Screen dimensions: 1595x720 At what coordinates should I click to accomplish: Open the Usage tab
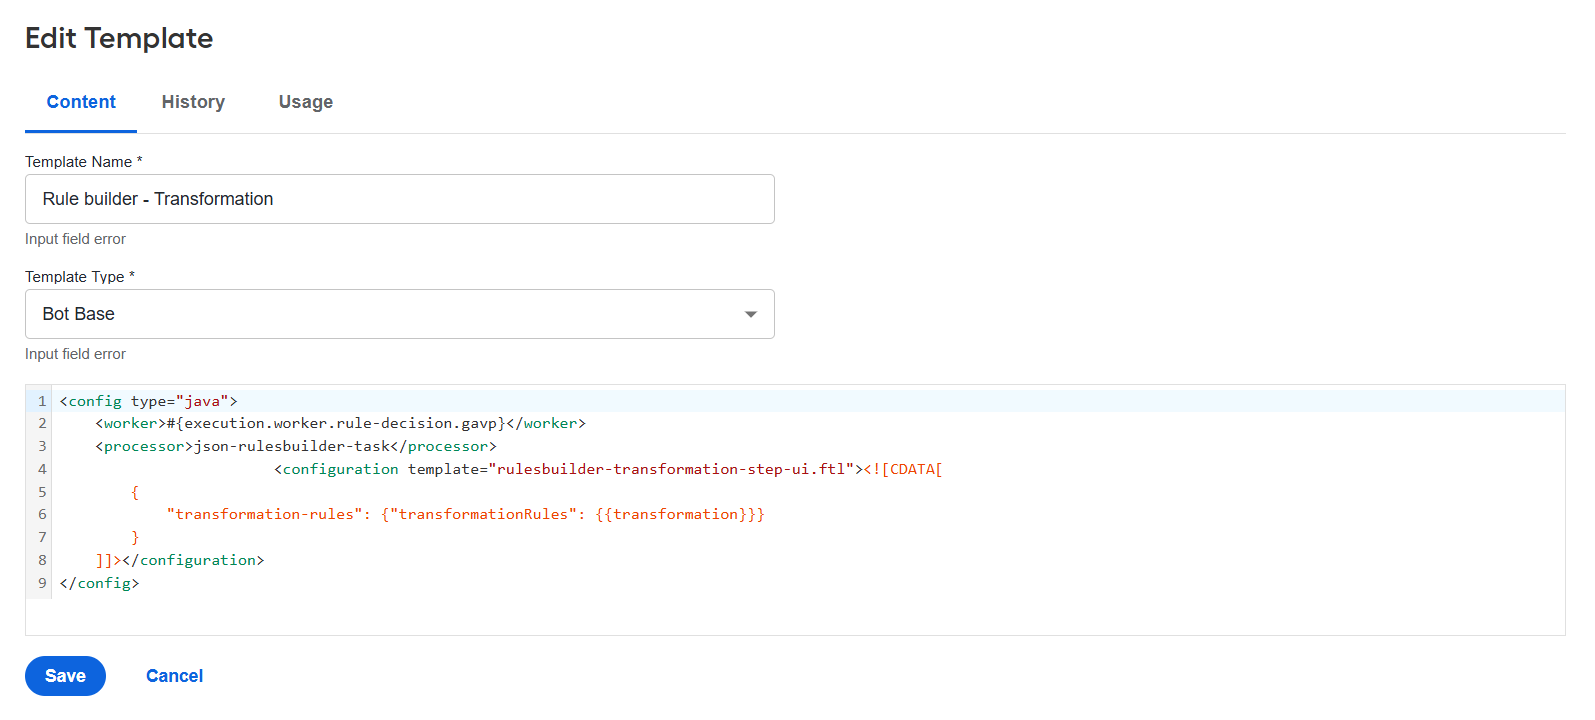point(306,102)
